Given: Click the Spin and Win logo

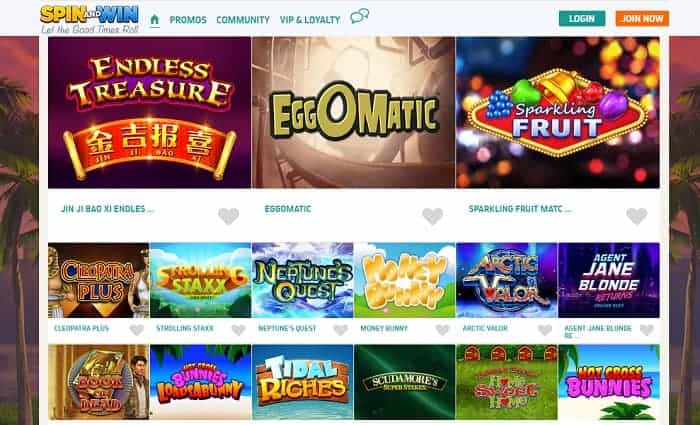Looking at the screenshot, I should pos(89,19).
